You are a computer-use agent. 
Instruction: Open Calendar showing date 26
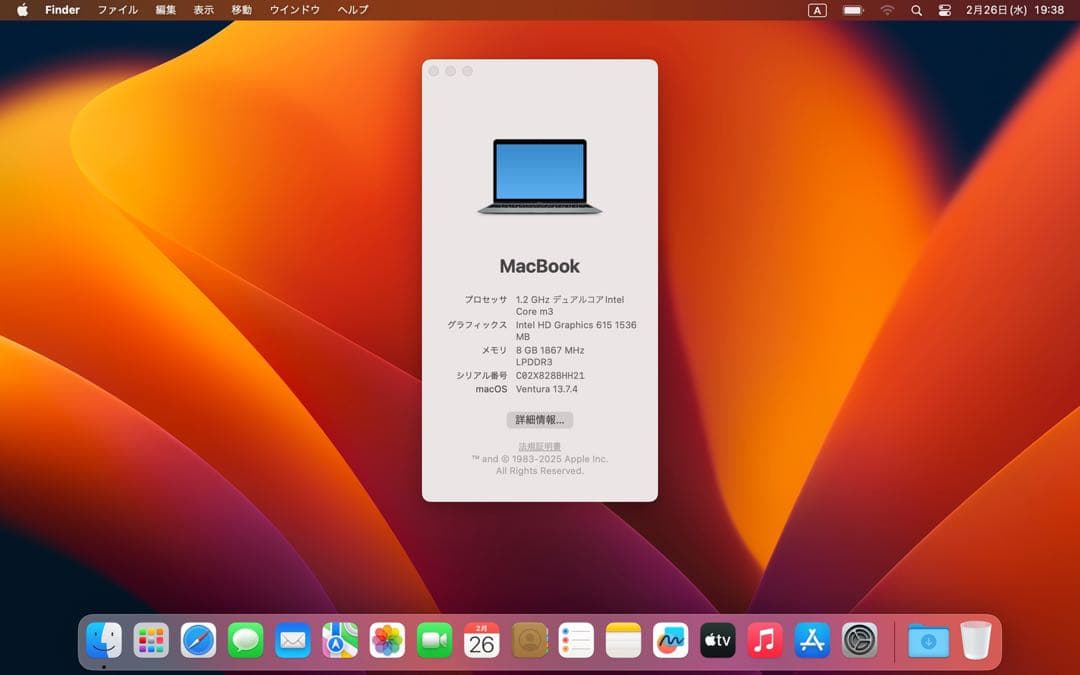(x=481, y=640)
